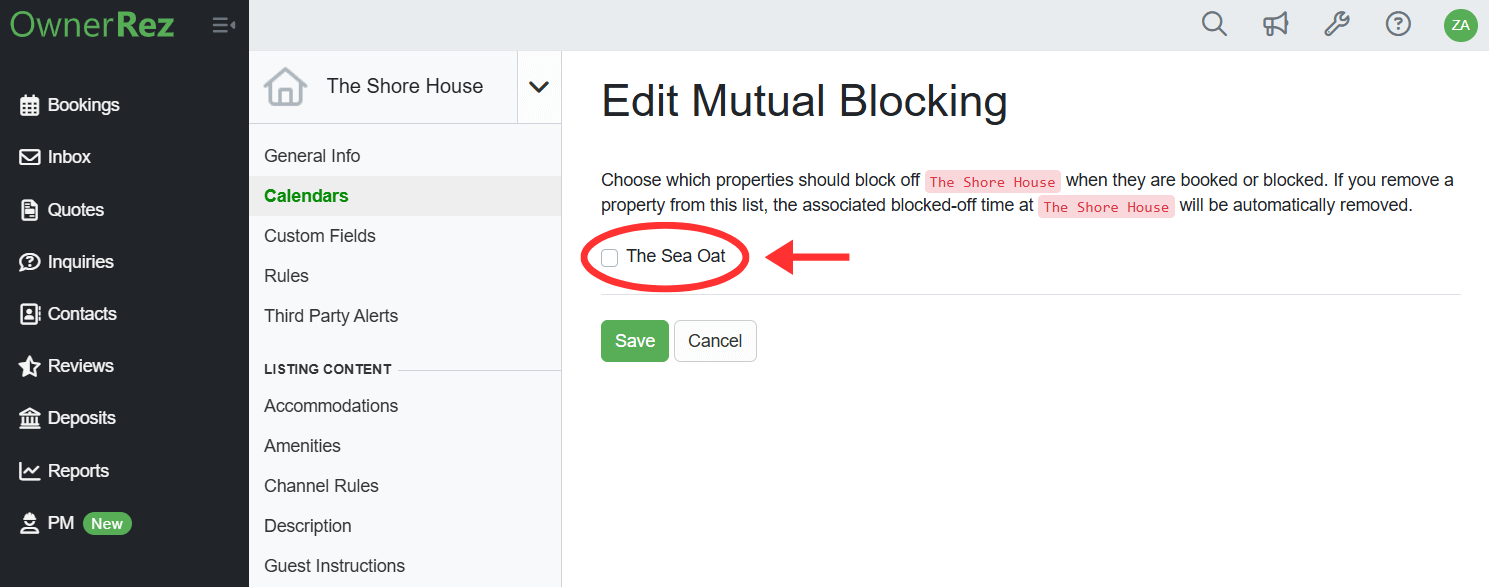Viewport: 1489px width, 587px height.
Task: Open the announcements megaphone icon
Action: (x=1275, y=24)
